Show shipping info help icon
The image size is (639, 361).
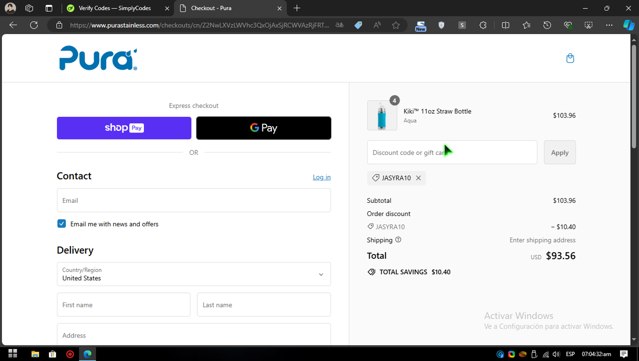[x=398, y=240]
